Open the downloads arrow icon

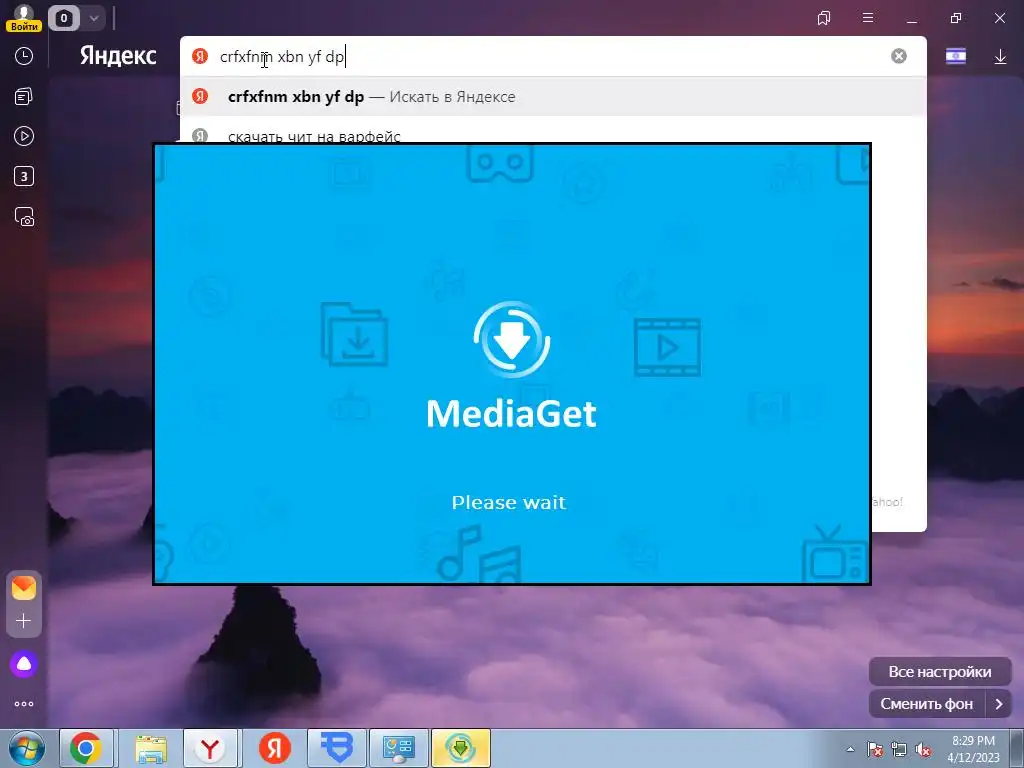click(x=1000, y=57)
